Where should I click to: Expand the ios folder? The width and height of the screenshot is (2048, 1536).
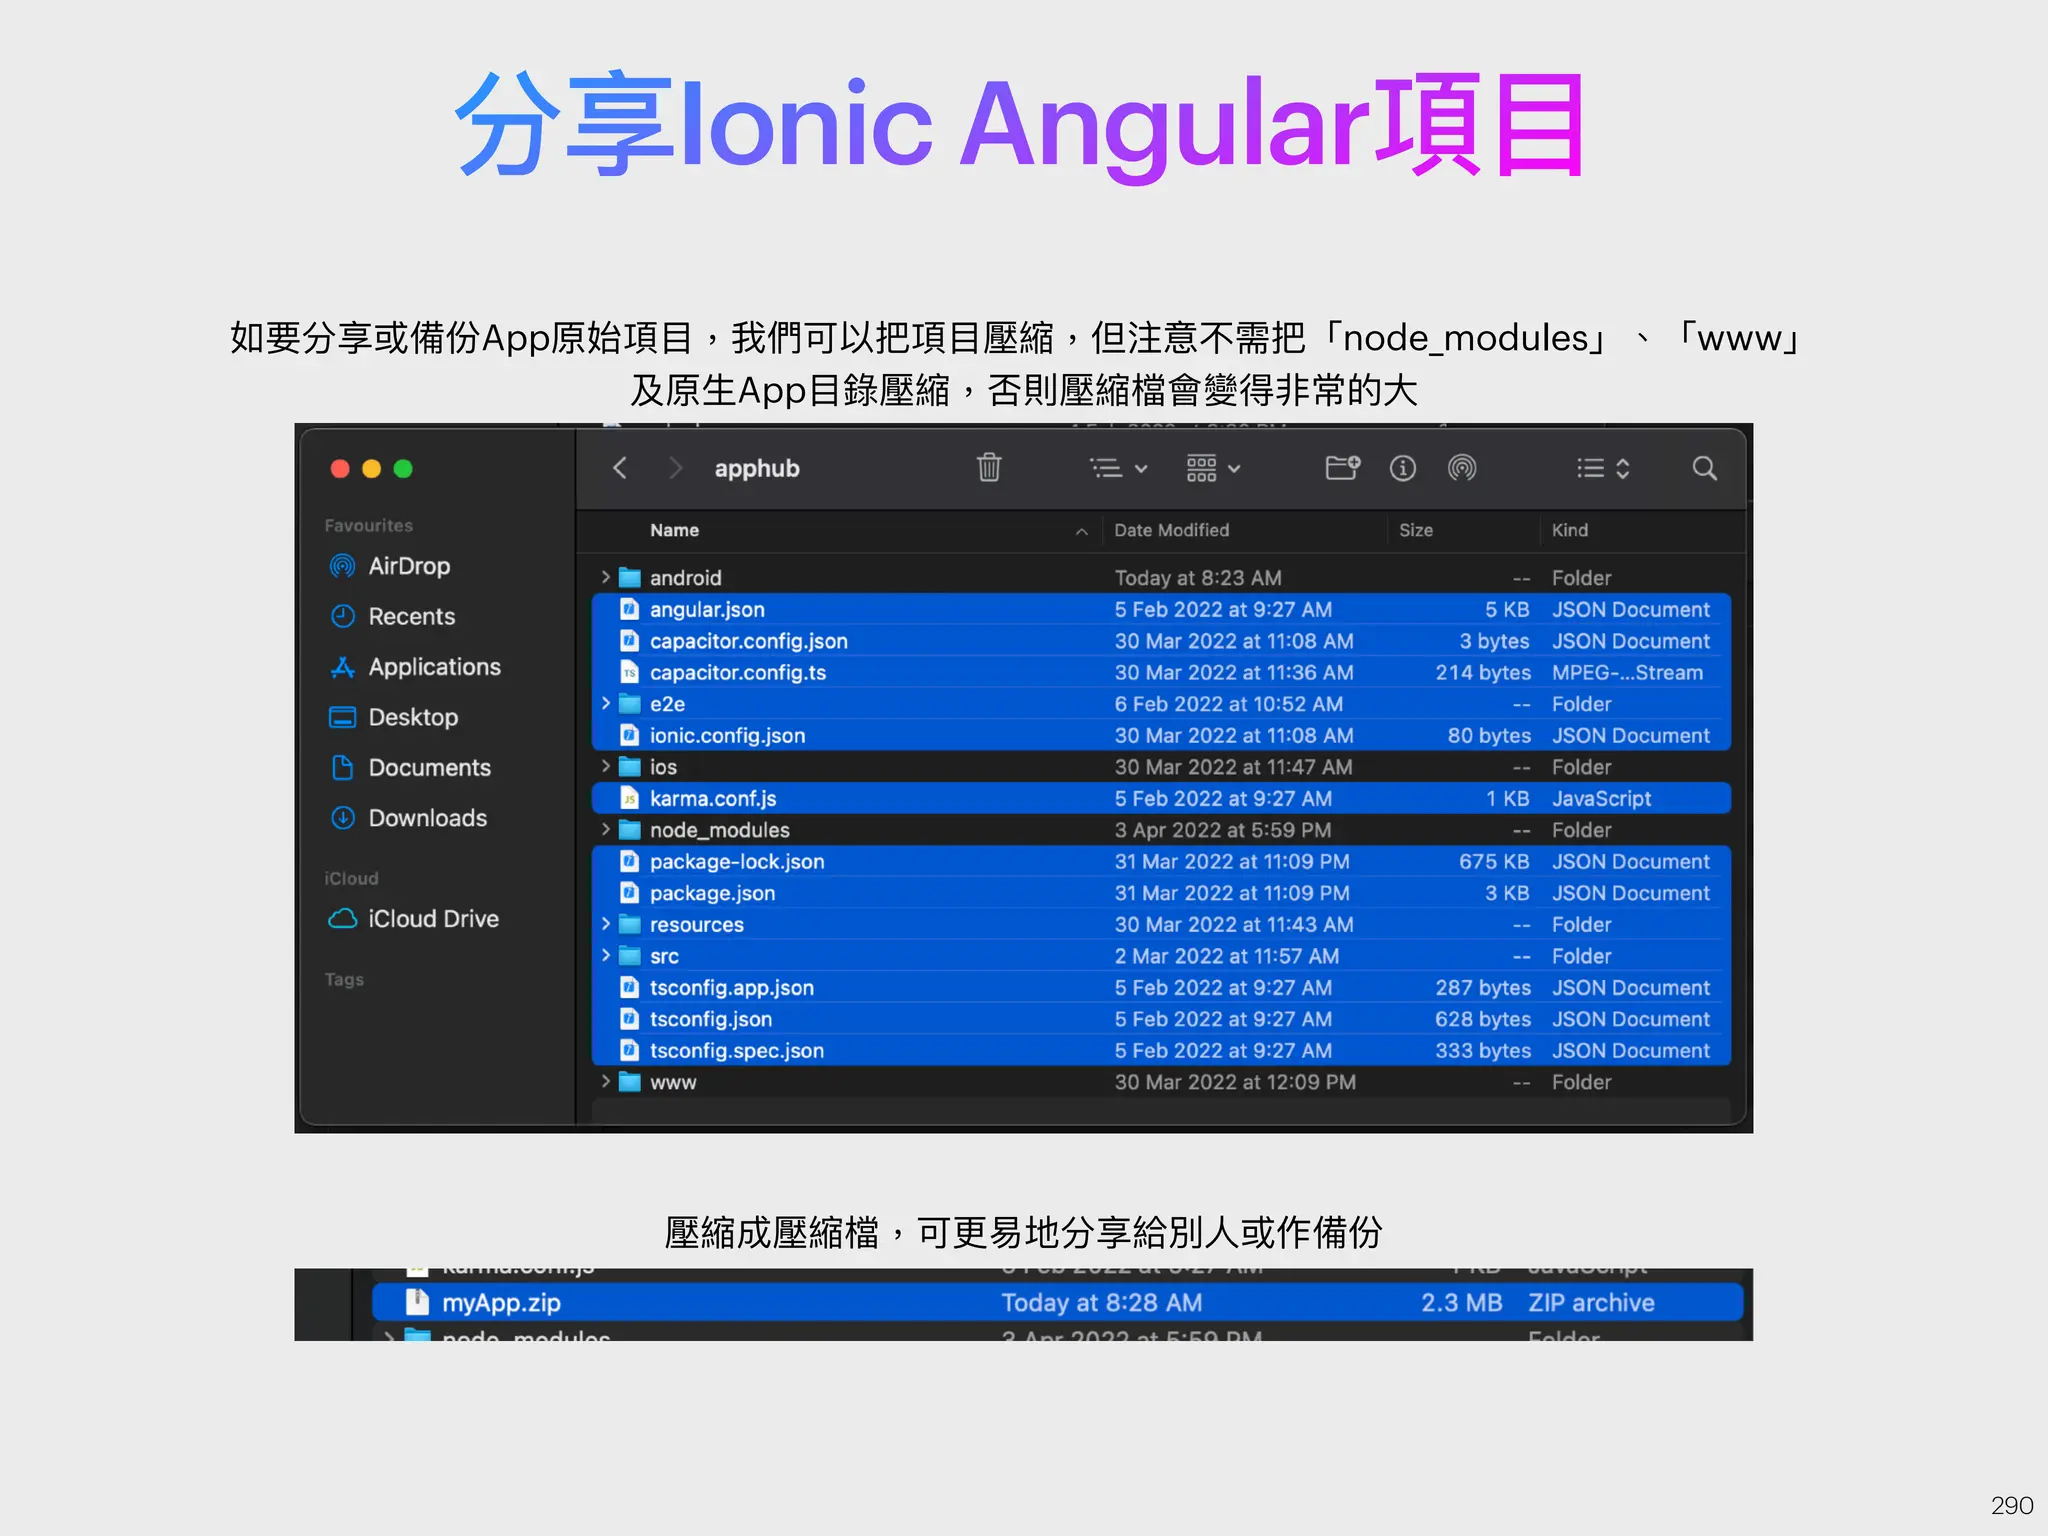(x=606, y=766)
